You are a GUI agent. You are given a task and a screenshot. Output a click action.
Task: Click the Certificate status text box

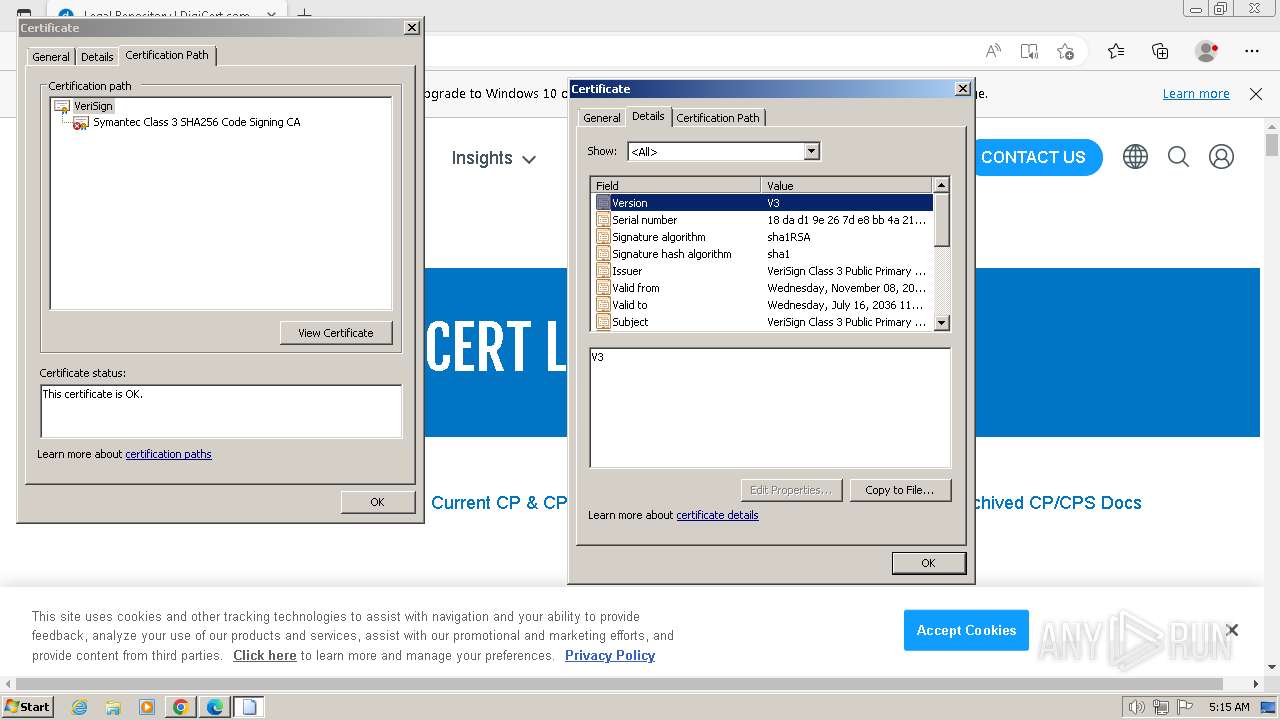point(221,411)
